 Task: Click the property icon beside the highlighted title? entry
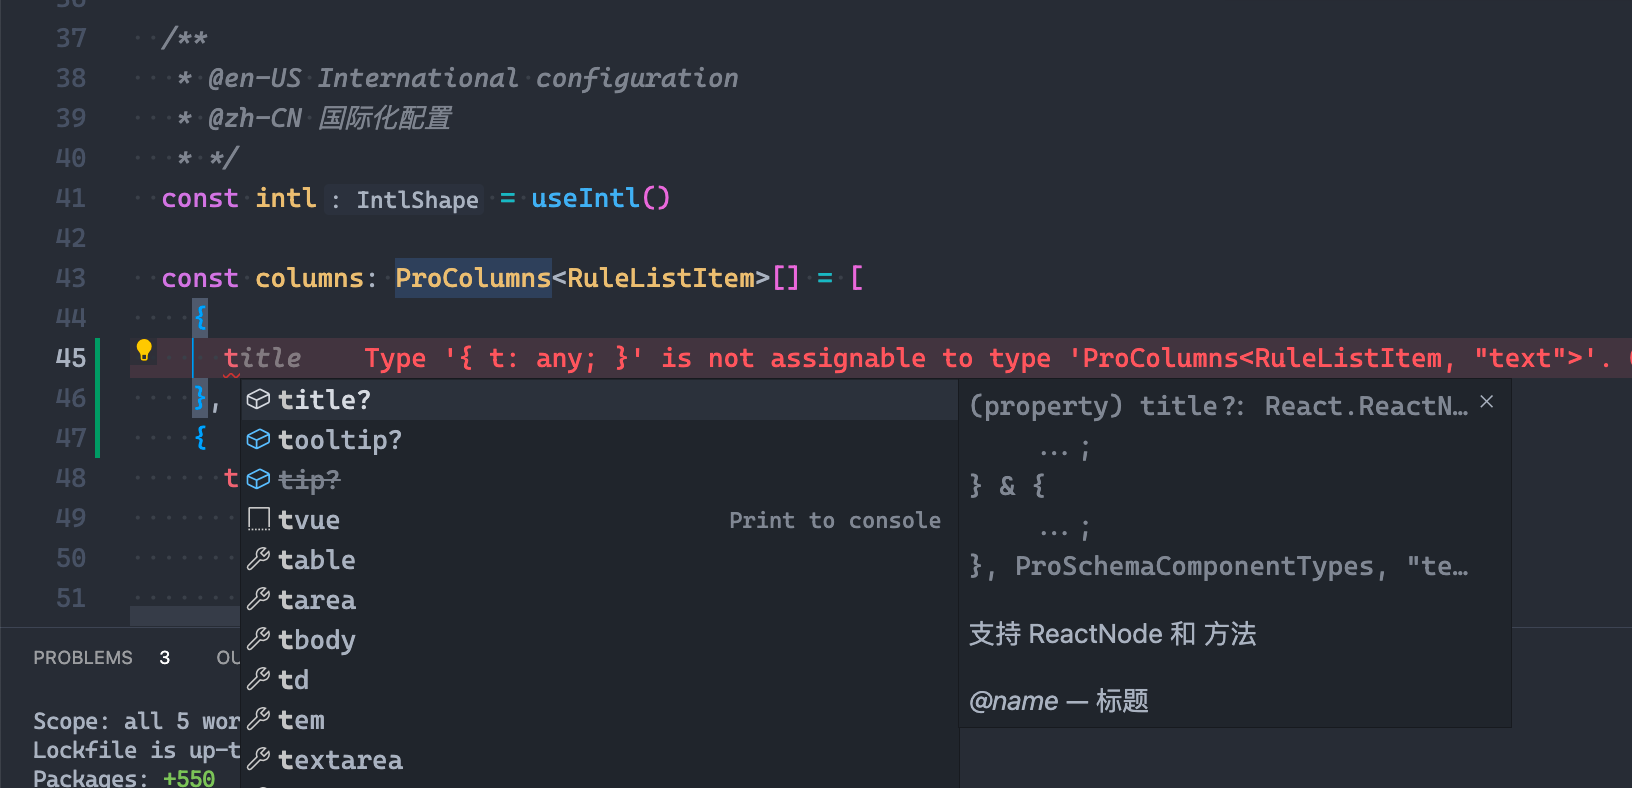tap(258, 398)
